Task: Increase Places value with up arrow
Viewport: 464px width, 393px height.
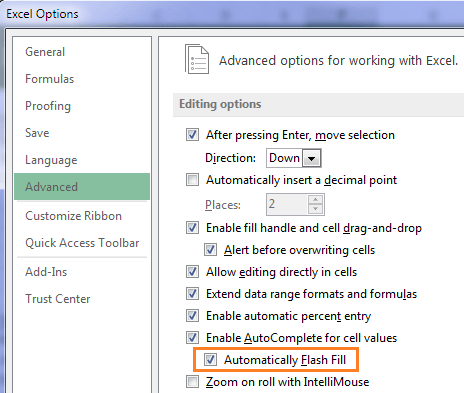Action: coord(315,200)
